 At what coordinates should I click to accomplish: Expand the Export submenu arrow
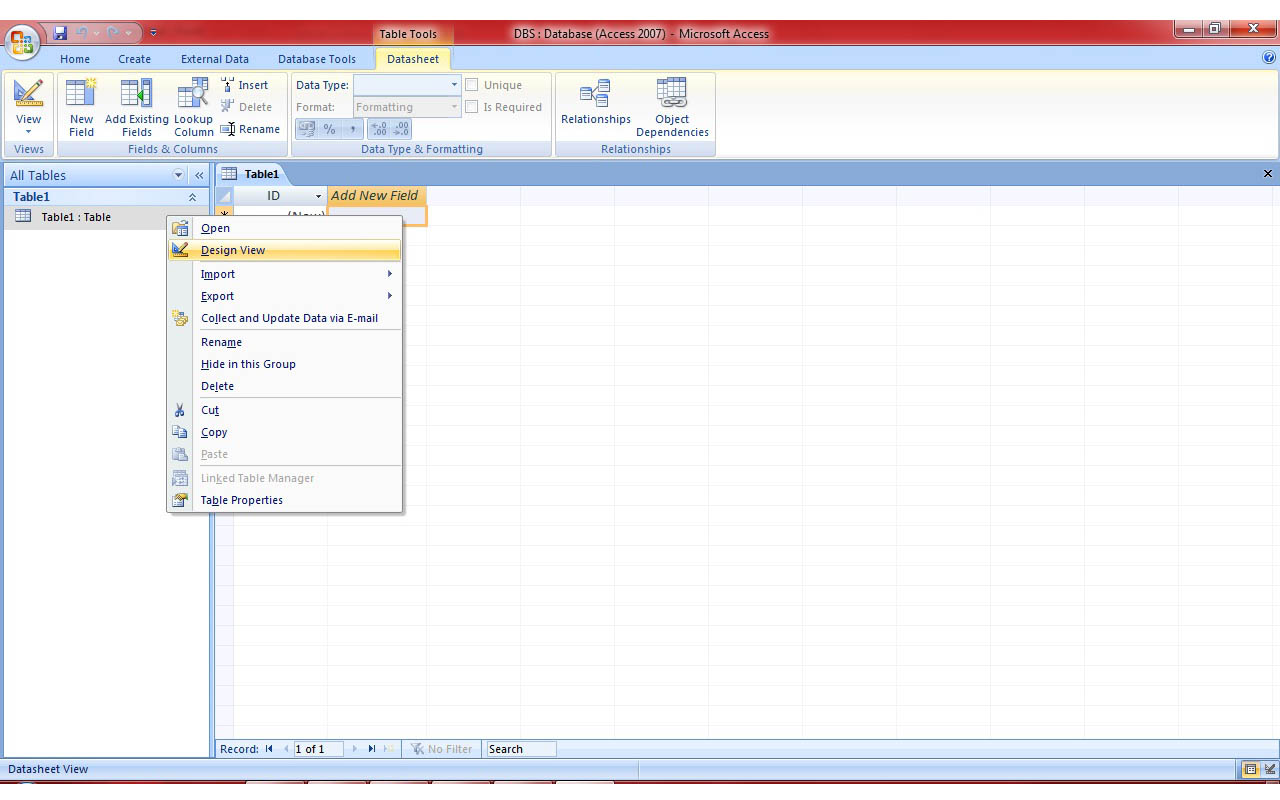(x=390, y=296)
